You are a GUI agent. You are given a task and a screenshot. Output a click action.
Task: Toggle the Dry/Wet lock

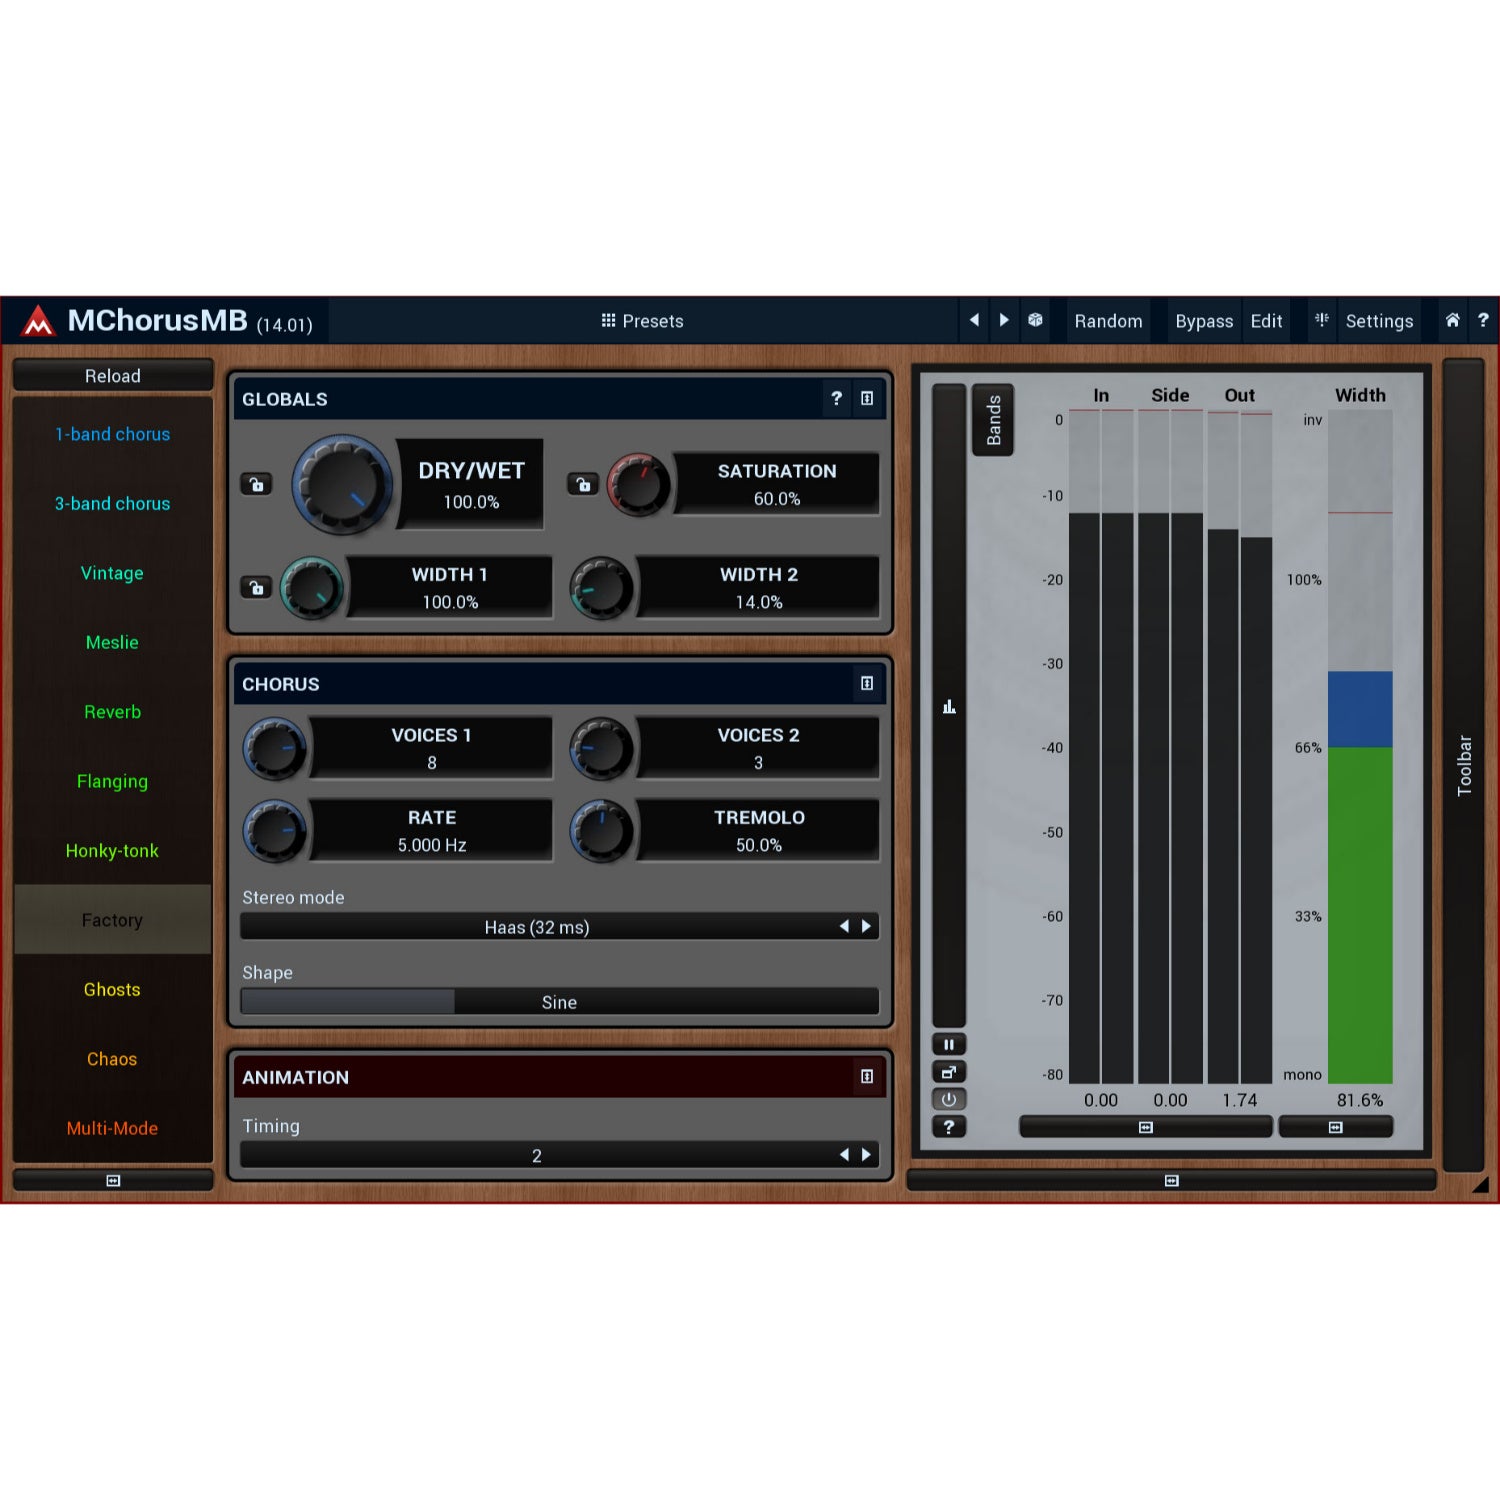tap(256, 484)
